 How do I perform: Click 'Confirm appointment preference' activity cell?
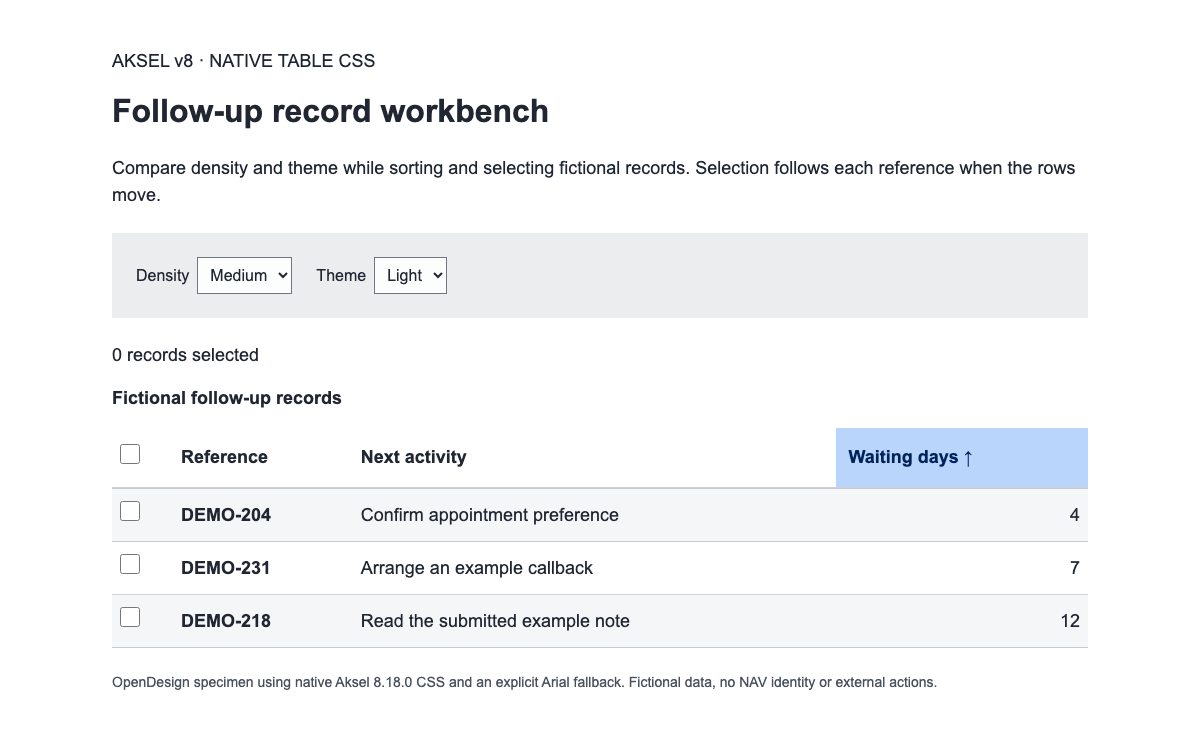(x=490, y=515)
